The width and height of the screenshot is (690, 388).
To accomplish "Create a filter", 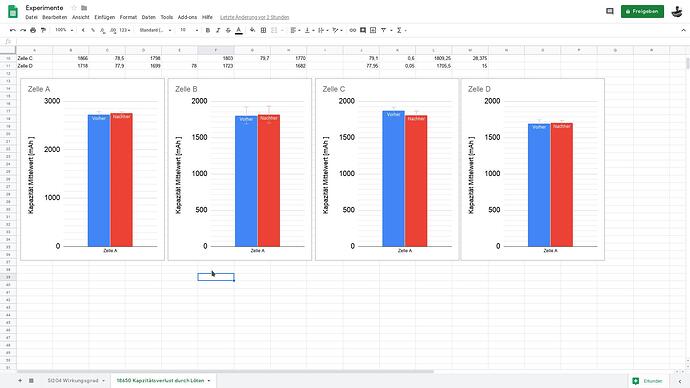I will pos(383,30).
